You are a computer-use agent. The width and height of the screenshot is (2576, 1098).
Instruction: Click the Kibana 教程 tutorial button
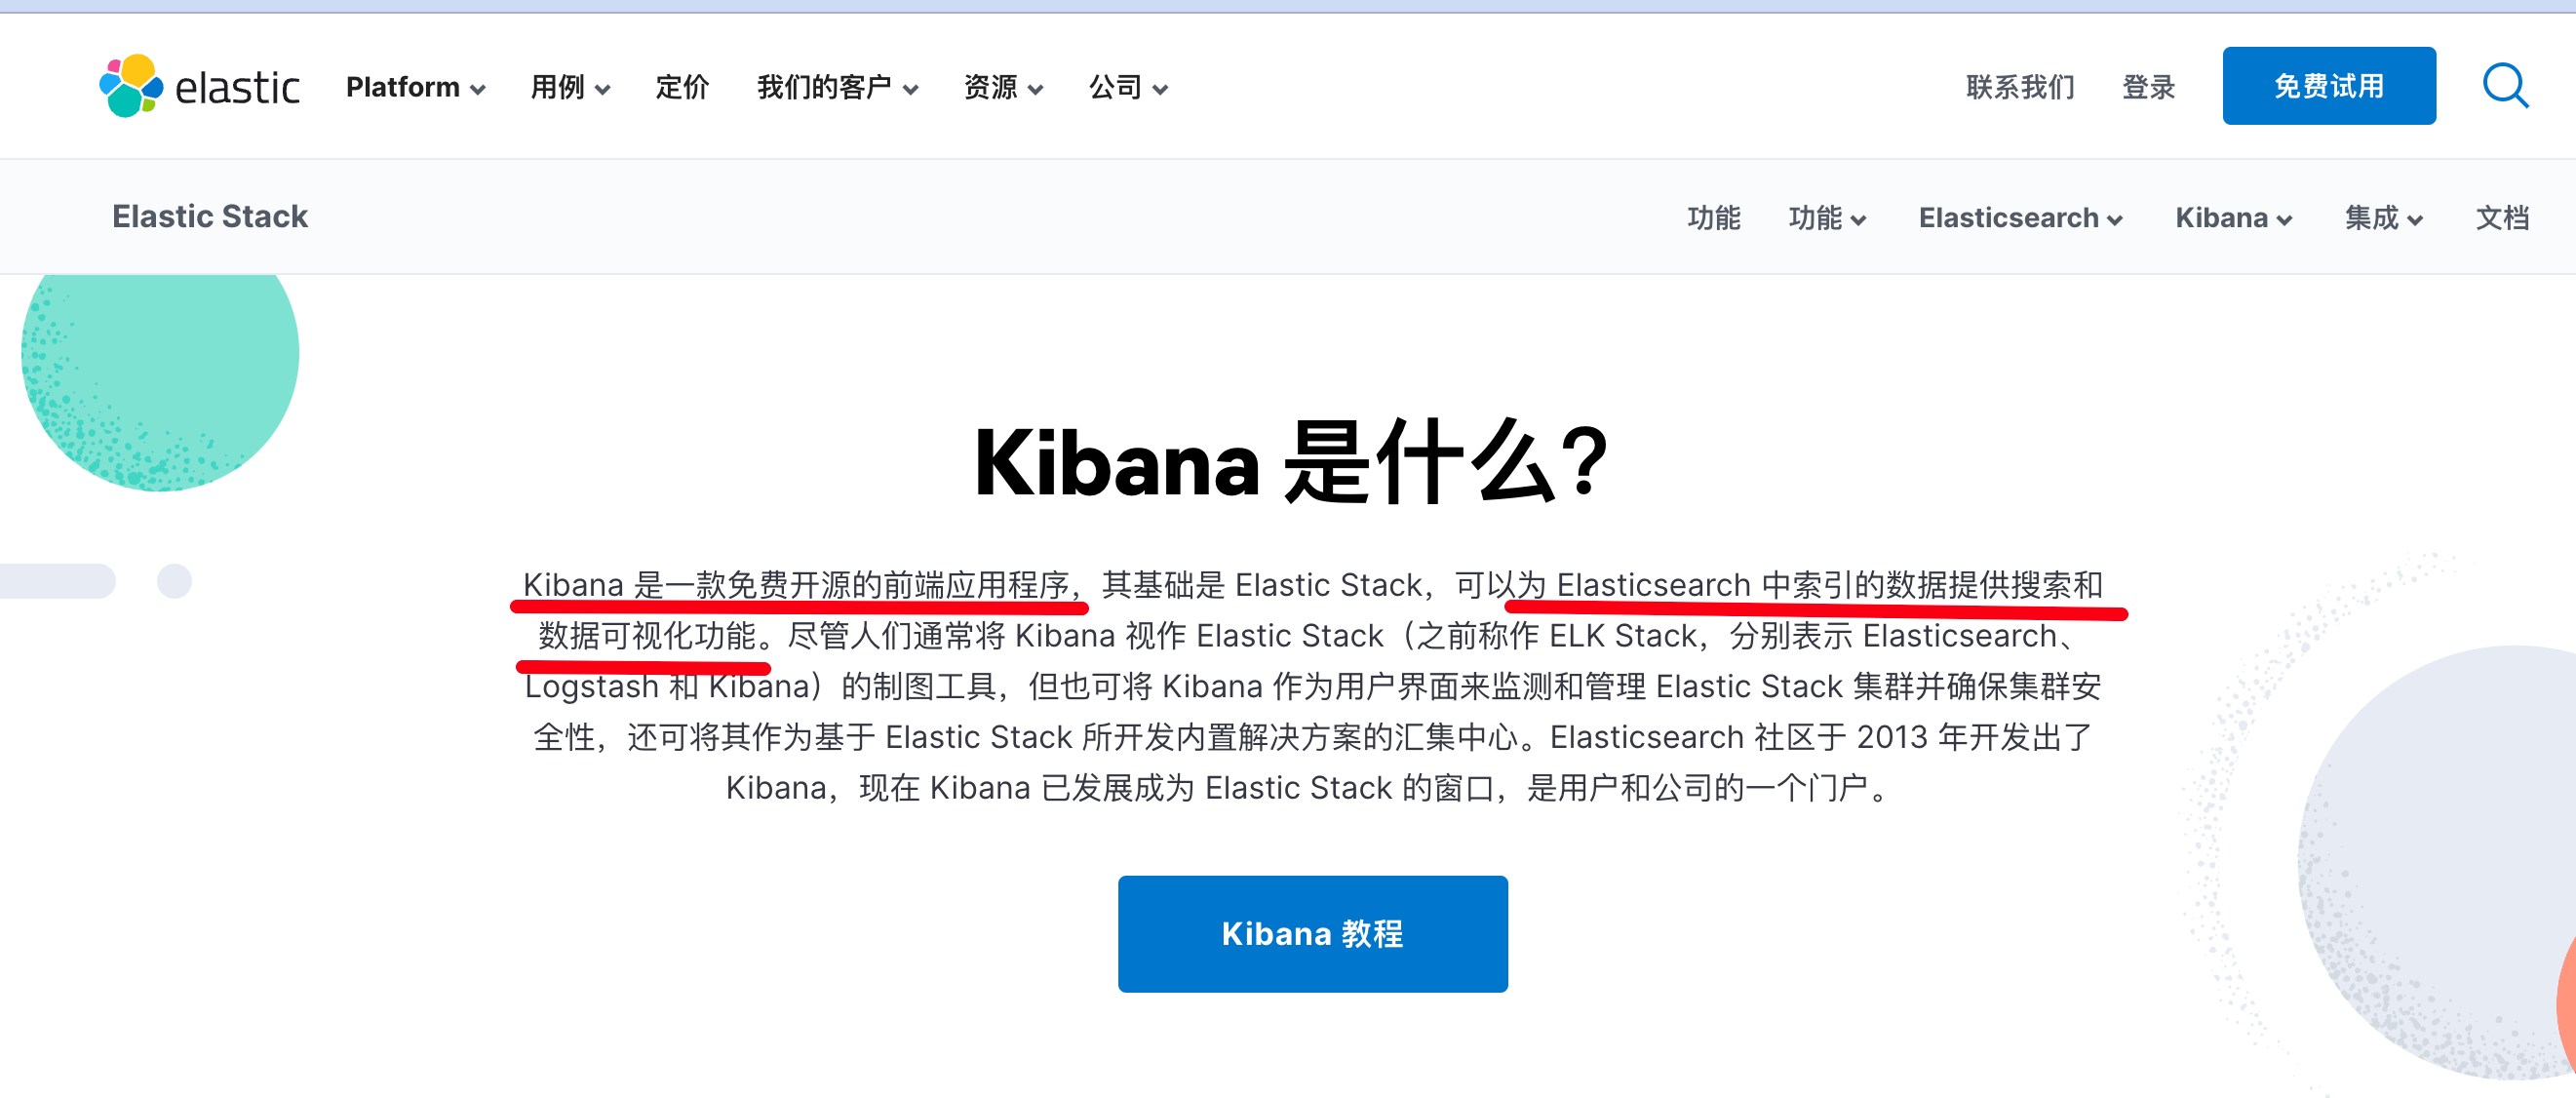pos(1312,934)
